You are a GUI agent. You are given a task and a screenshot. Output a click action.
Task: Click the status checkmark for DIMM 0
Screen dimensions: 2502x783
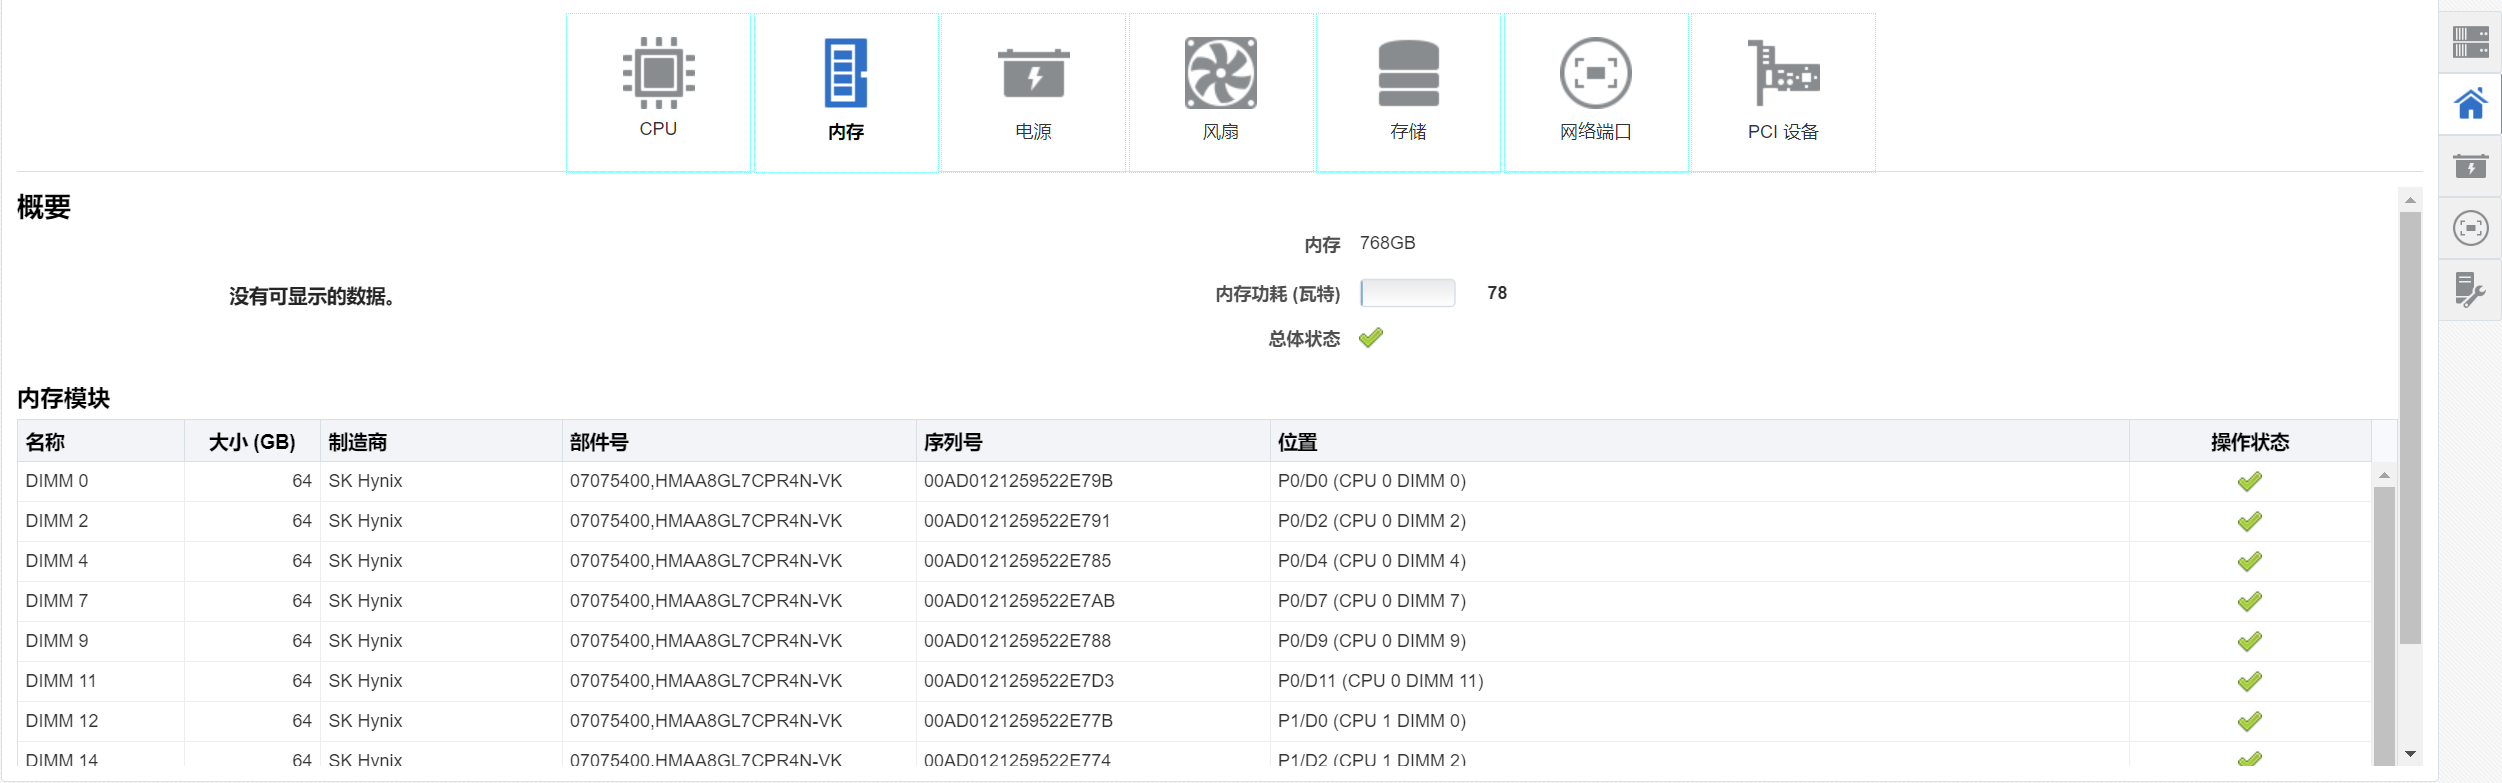(2250, 482)
